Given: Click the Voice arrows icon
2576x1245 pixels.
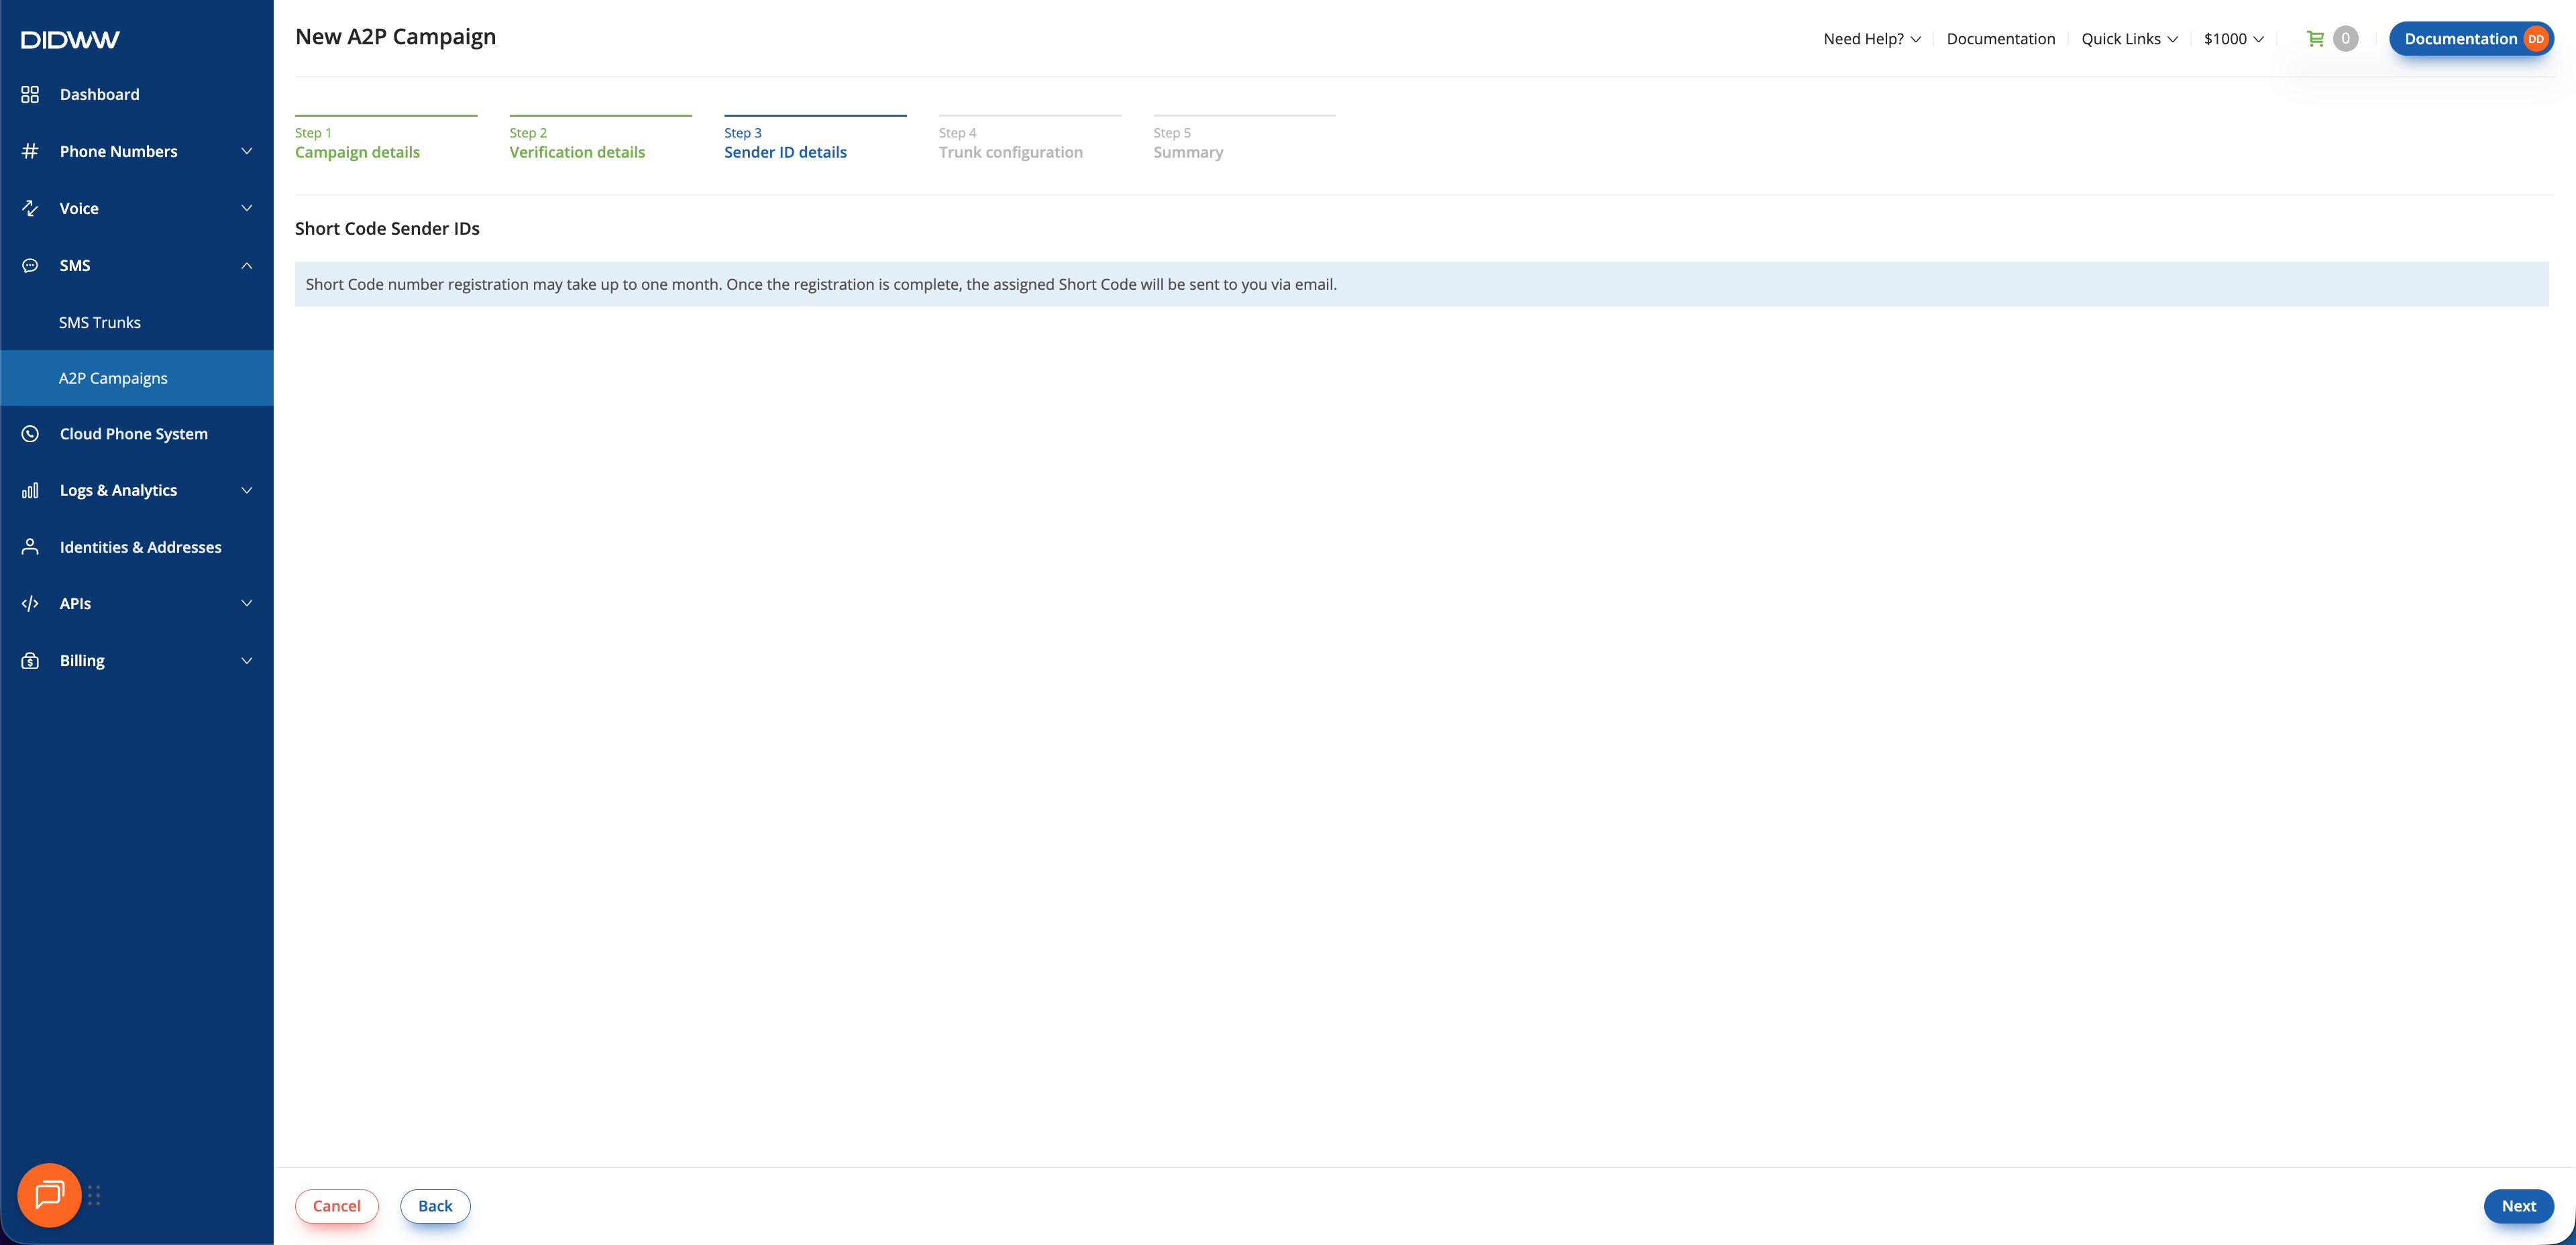Looking at the screenshot, I should [30, 208].
